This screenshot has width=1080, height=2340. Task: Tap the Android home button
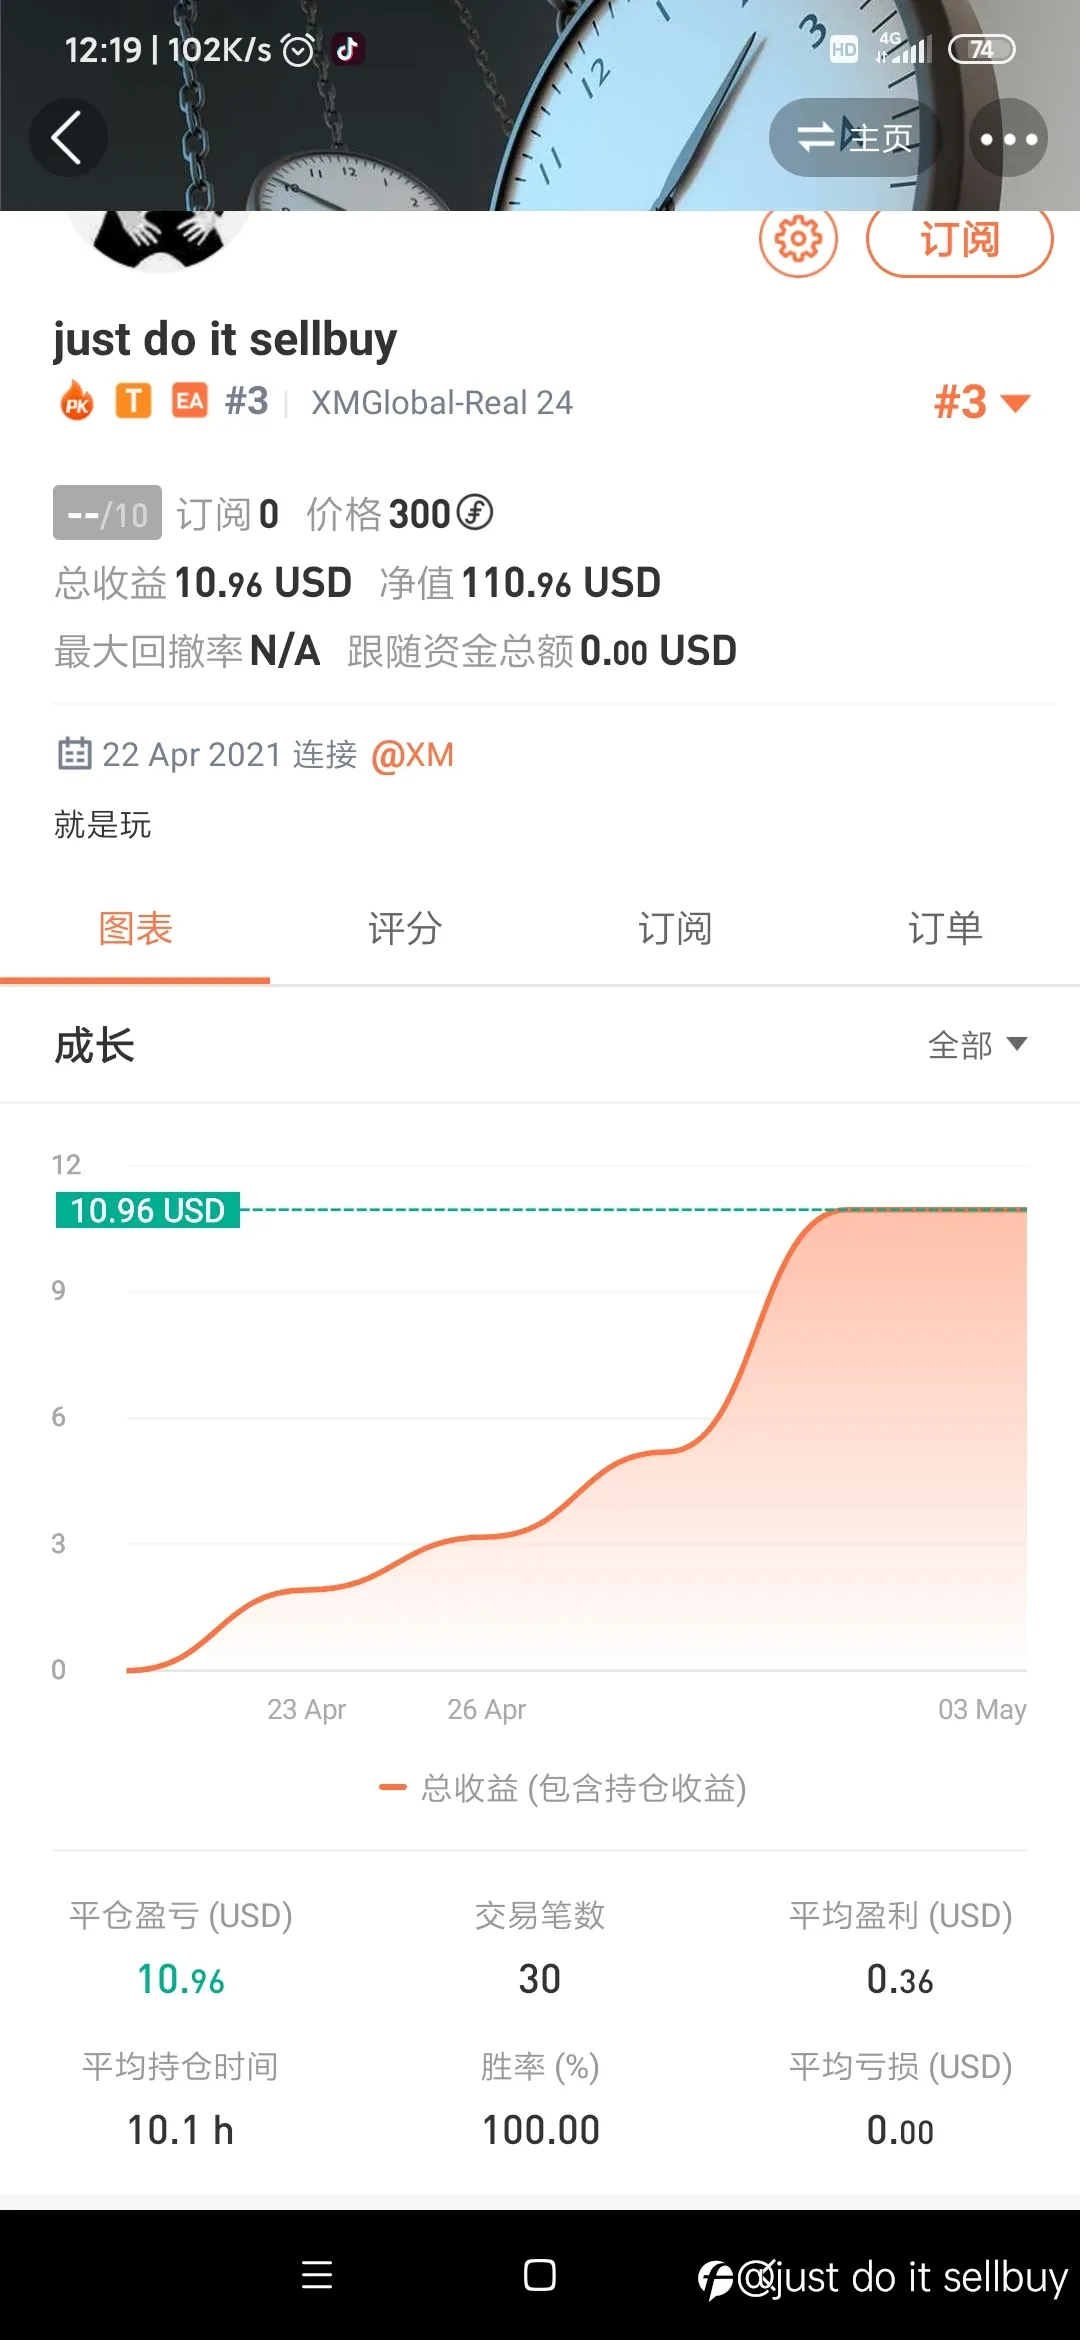pyautogui.click(x=540, y=2275)
